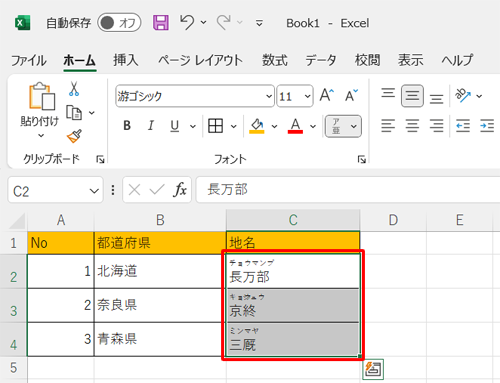Click the select all corner triangle
The image size is (500, 383).
(x=17, y=221)
